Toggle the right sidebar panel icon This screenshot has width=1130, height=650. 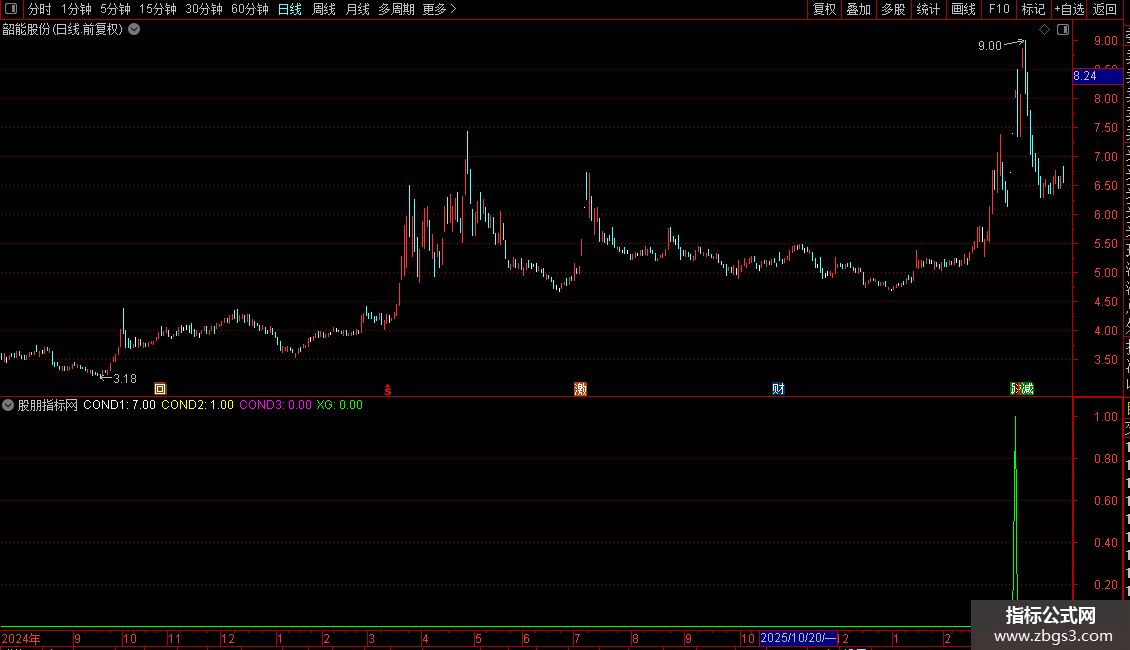click(1062, 30)
